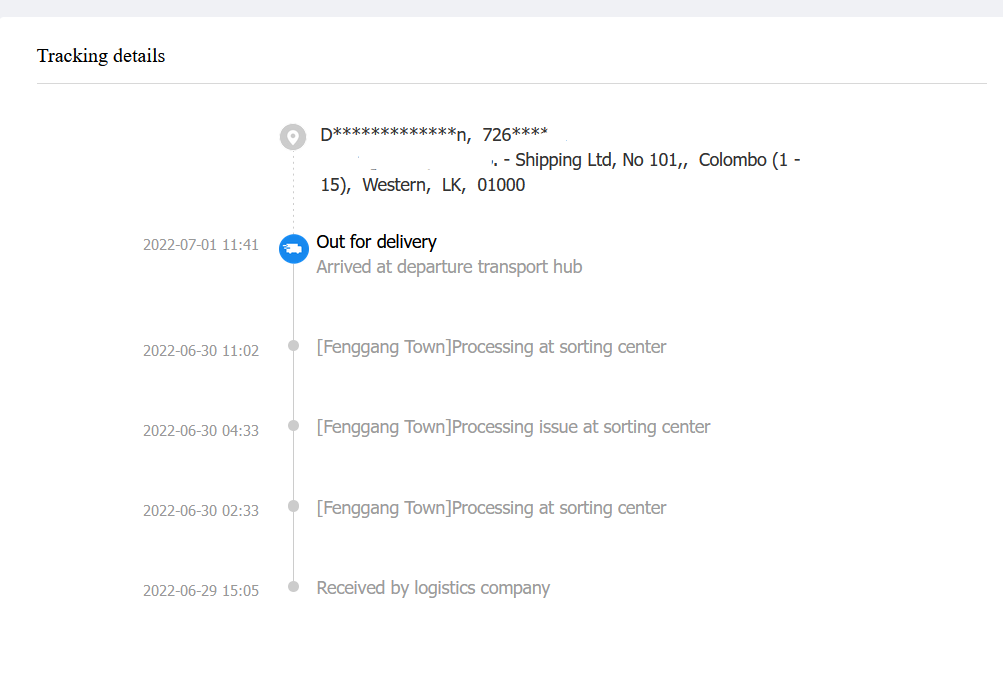This screenshot has height=690, width=1003.
Task: Click the Western, LK, 01000 address line
Action: click(x=423, y=185)
